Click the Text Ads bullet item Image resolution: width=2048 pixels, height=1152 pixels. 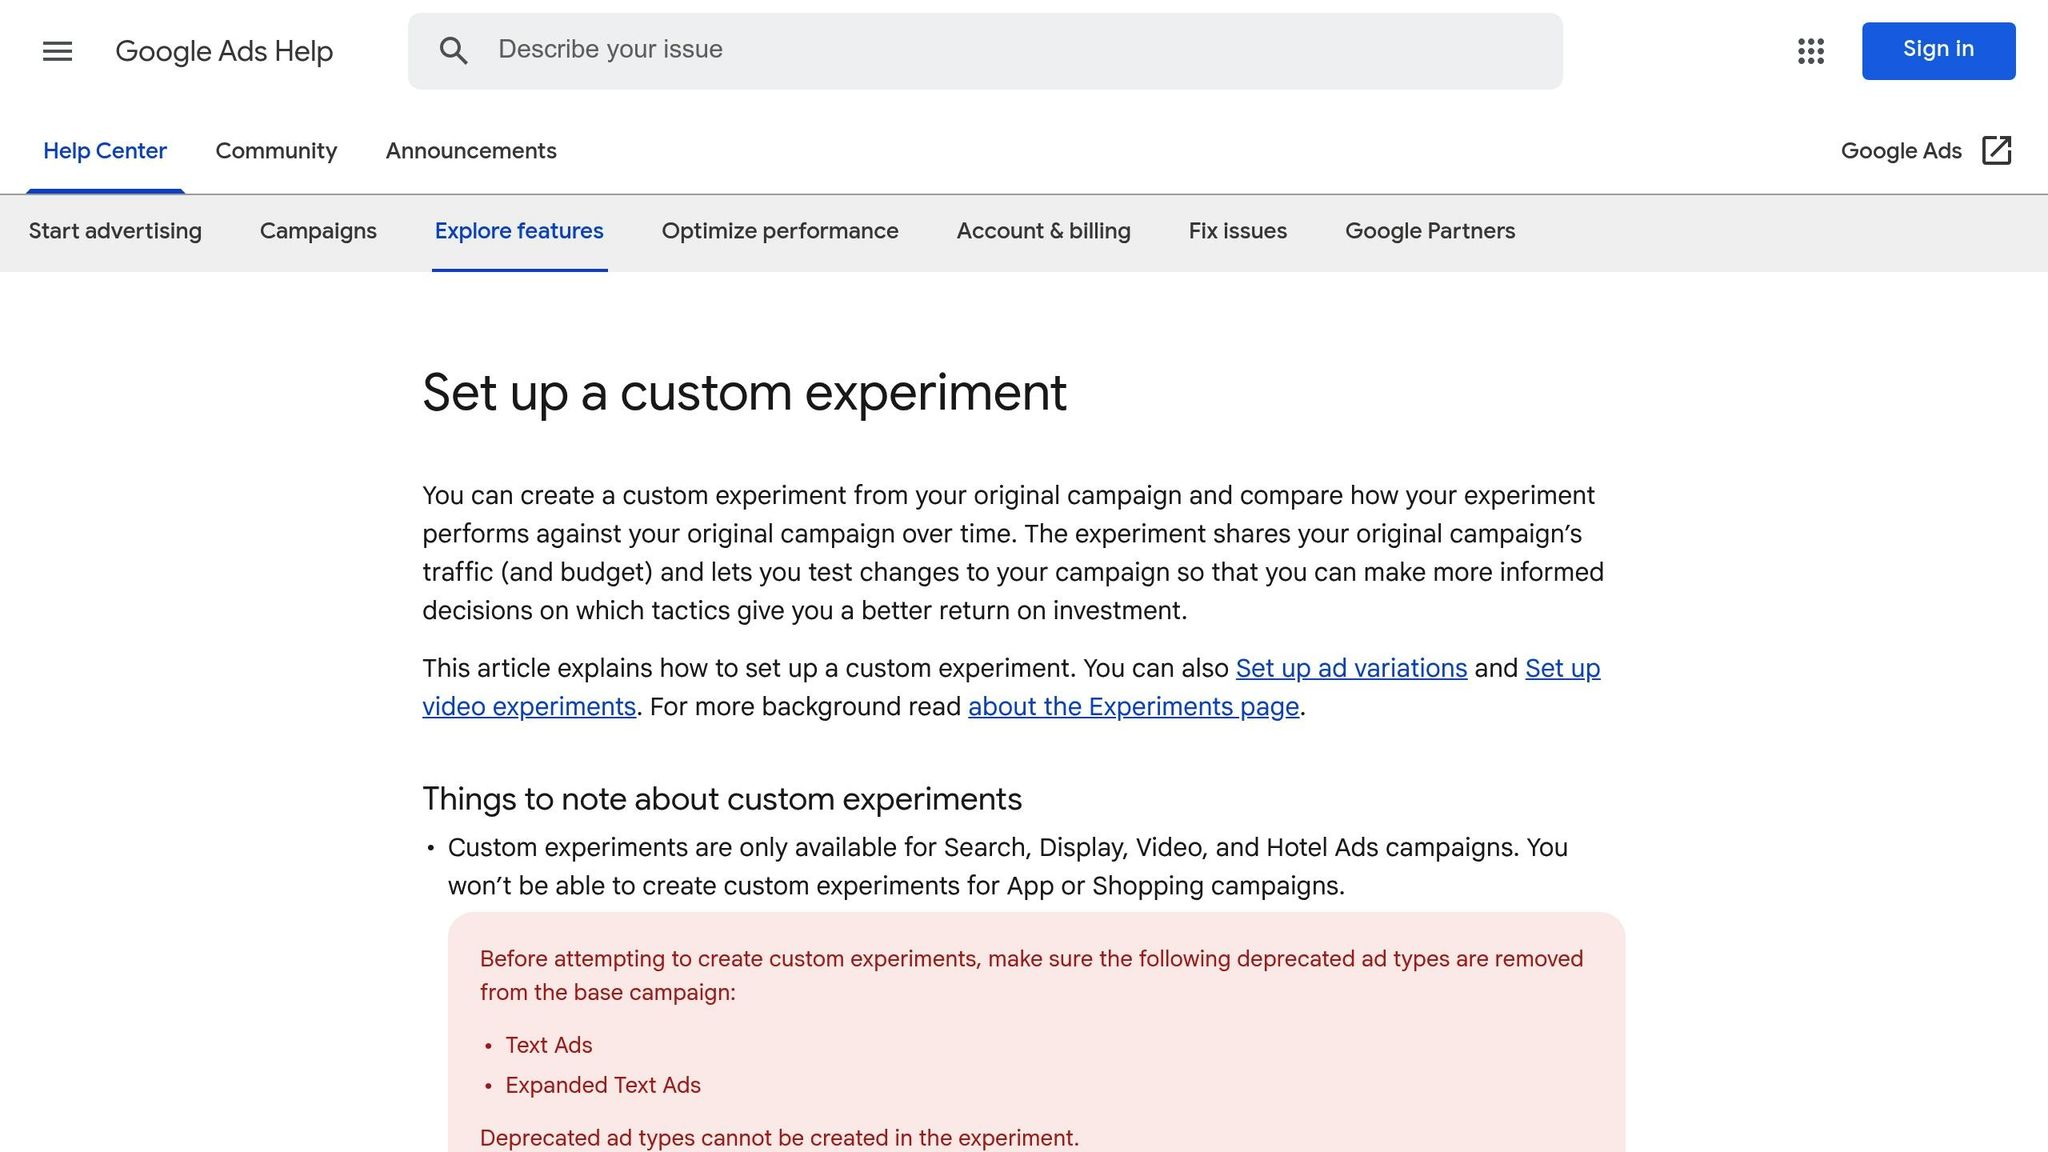[x=549, y=1045]
